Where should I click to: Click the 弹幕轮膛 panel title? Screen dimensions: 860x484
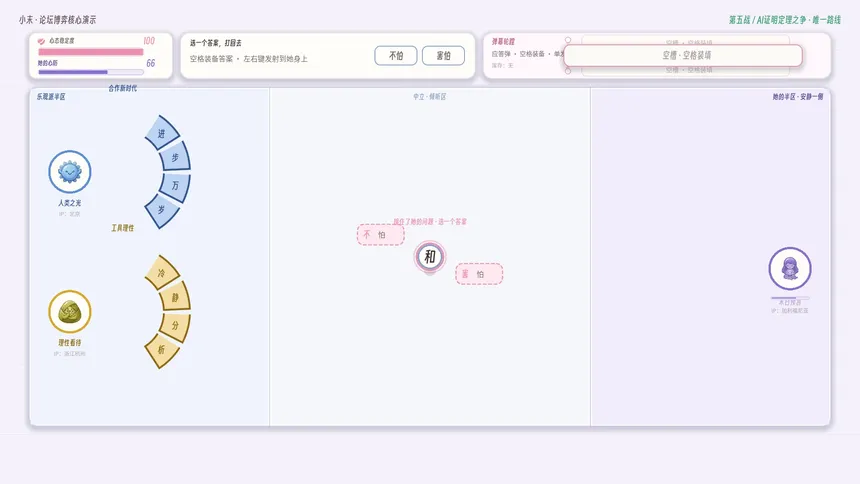(x=503, y=42)
